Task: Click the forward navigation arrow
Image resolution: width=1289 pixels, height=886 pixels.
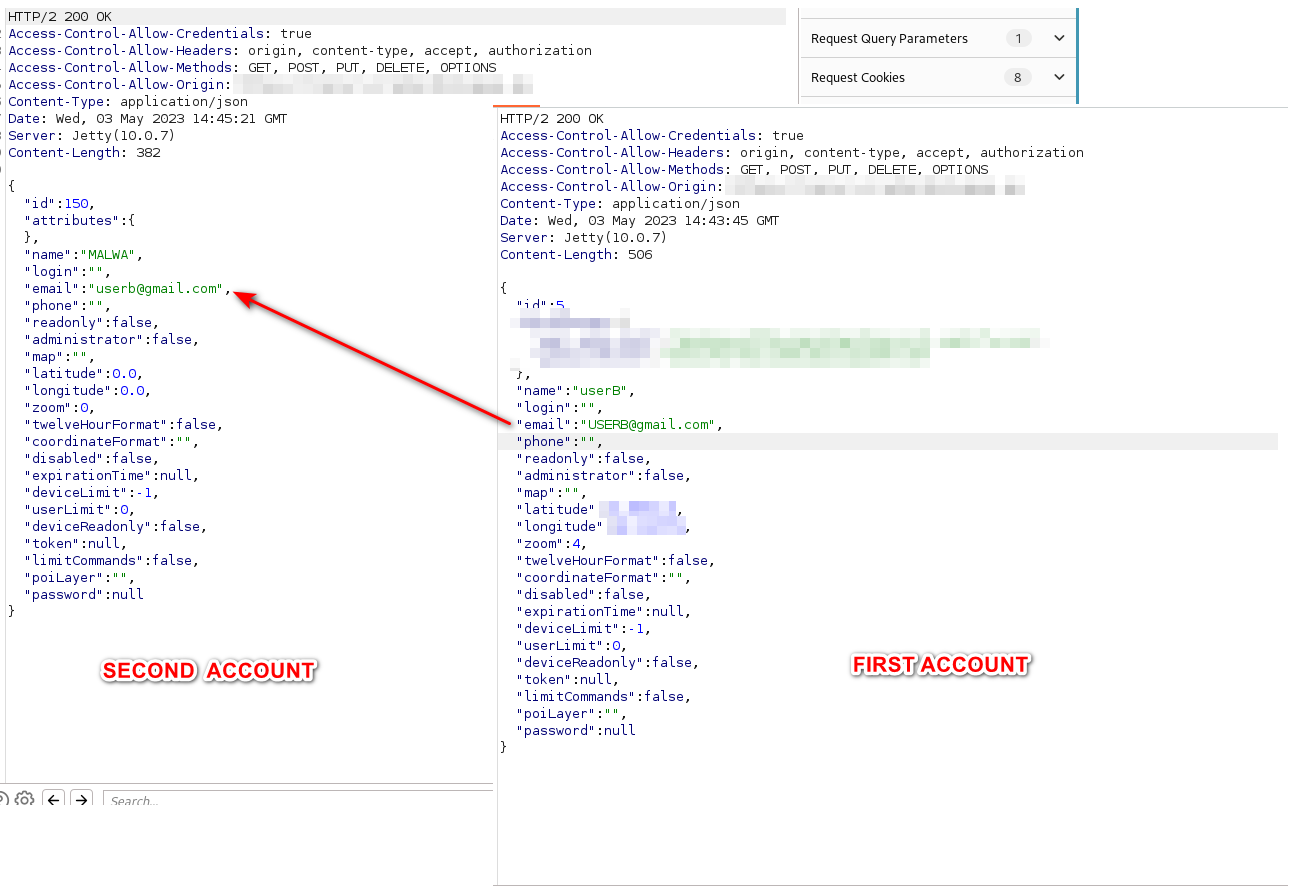Action: point(81,798)
